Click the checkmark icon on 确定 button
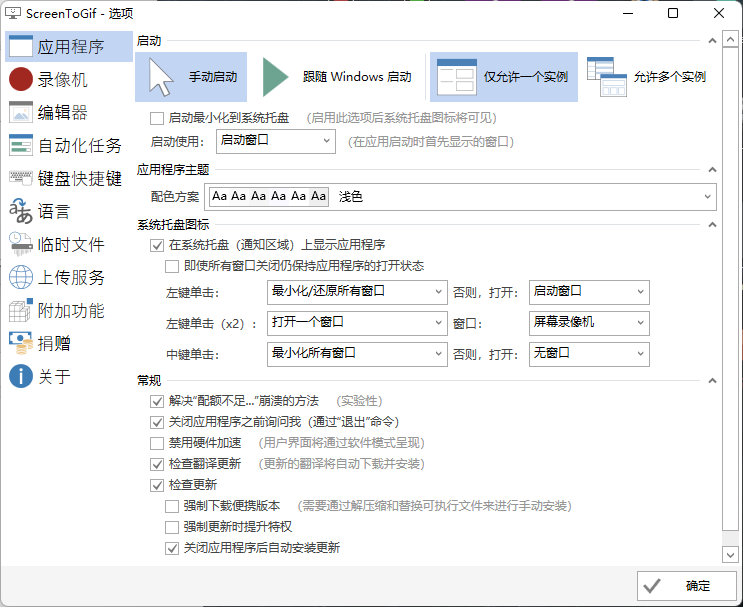This screenshot has width=743, height=607. coord(652,586)
